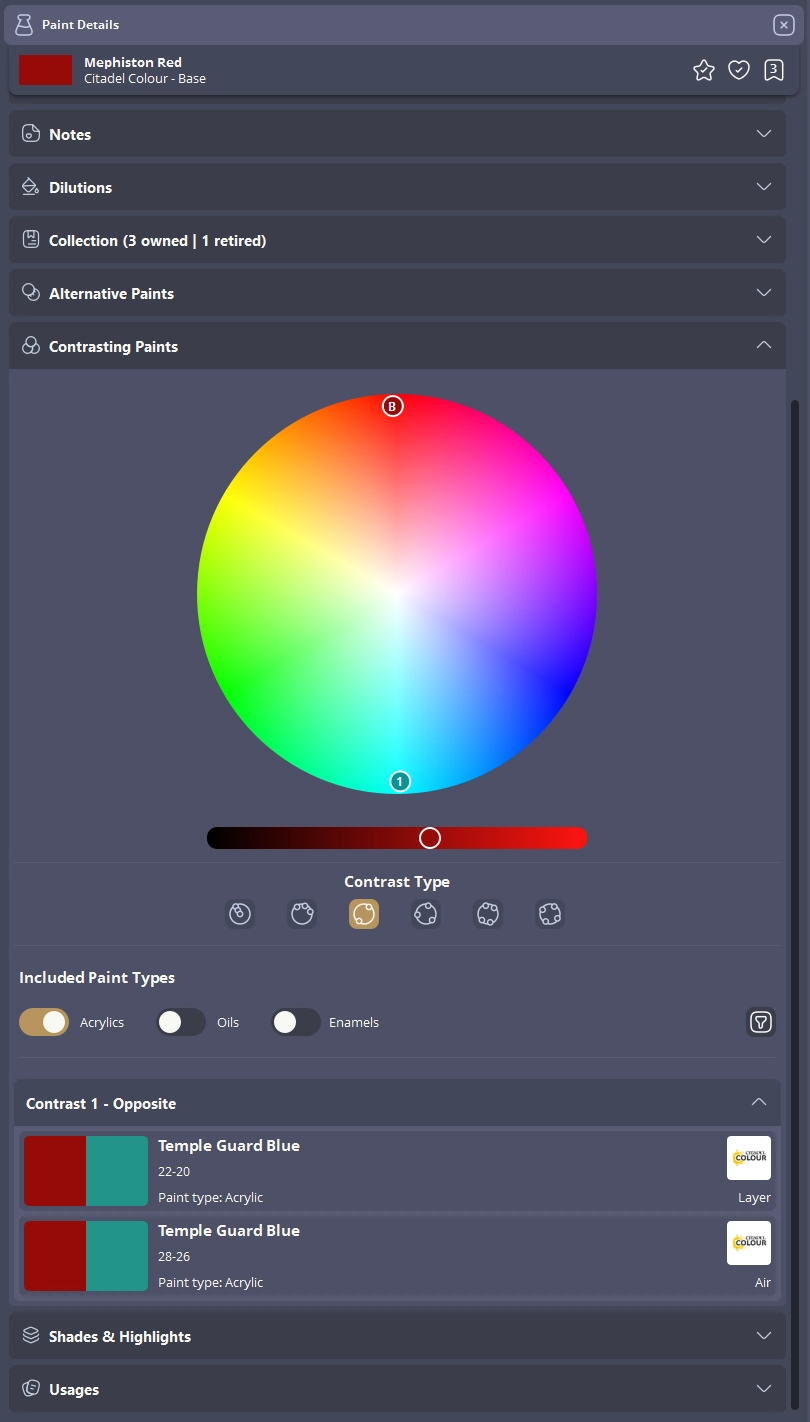
Task: Open the paint filter icon button
Action: [761, 1022]
